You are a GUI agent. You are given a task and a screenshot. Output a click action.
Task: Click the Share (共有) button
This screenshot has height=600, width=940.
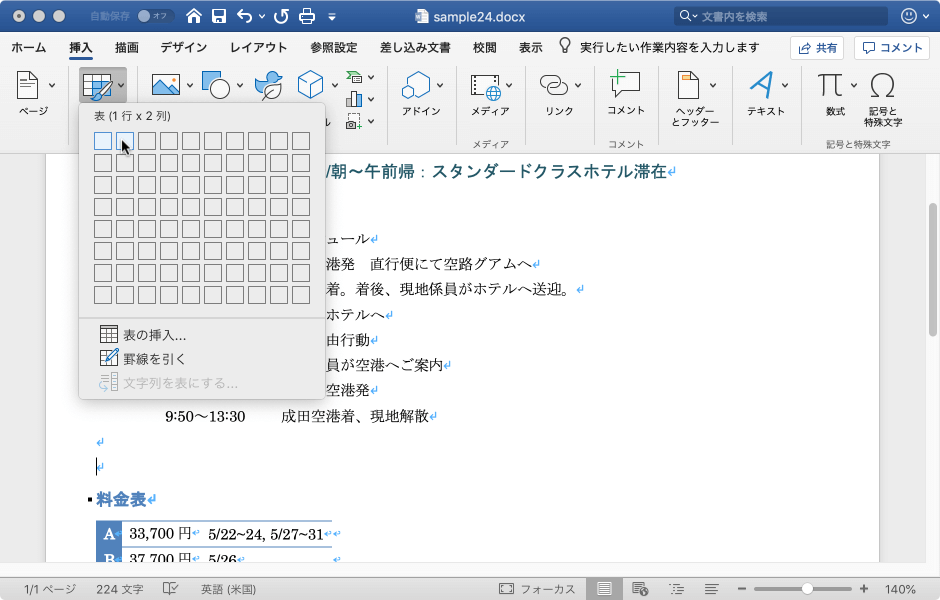817,48
